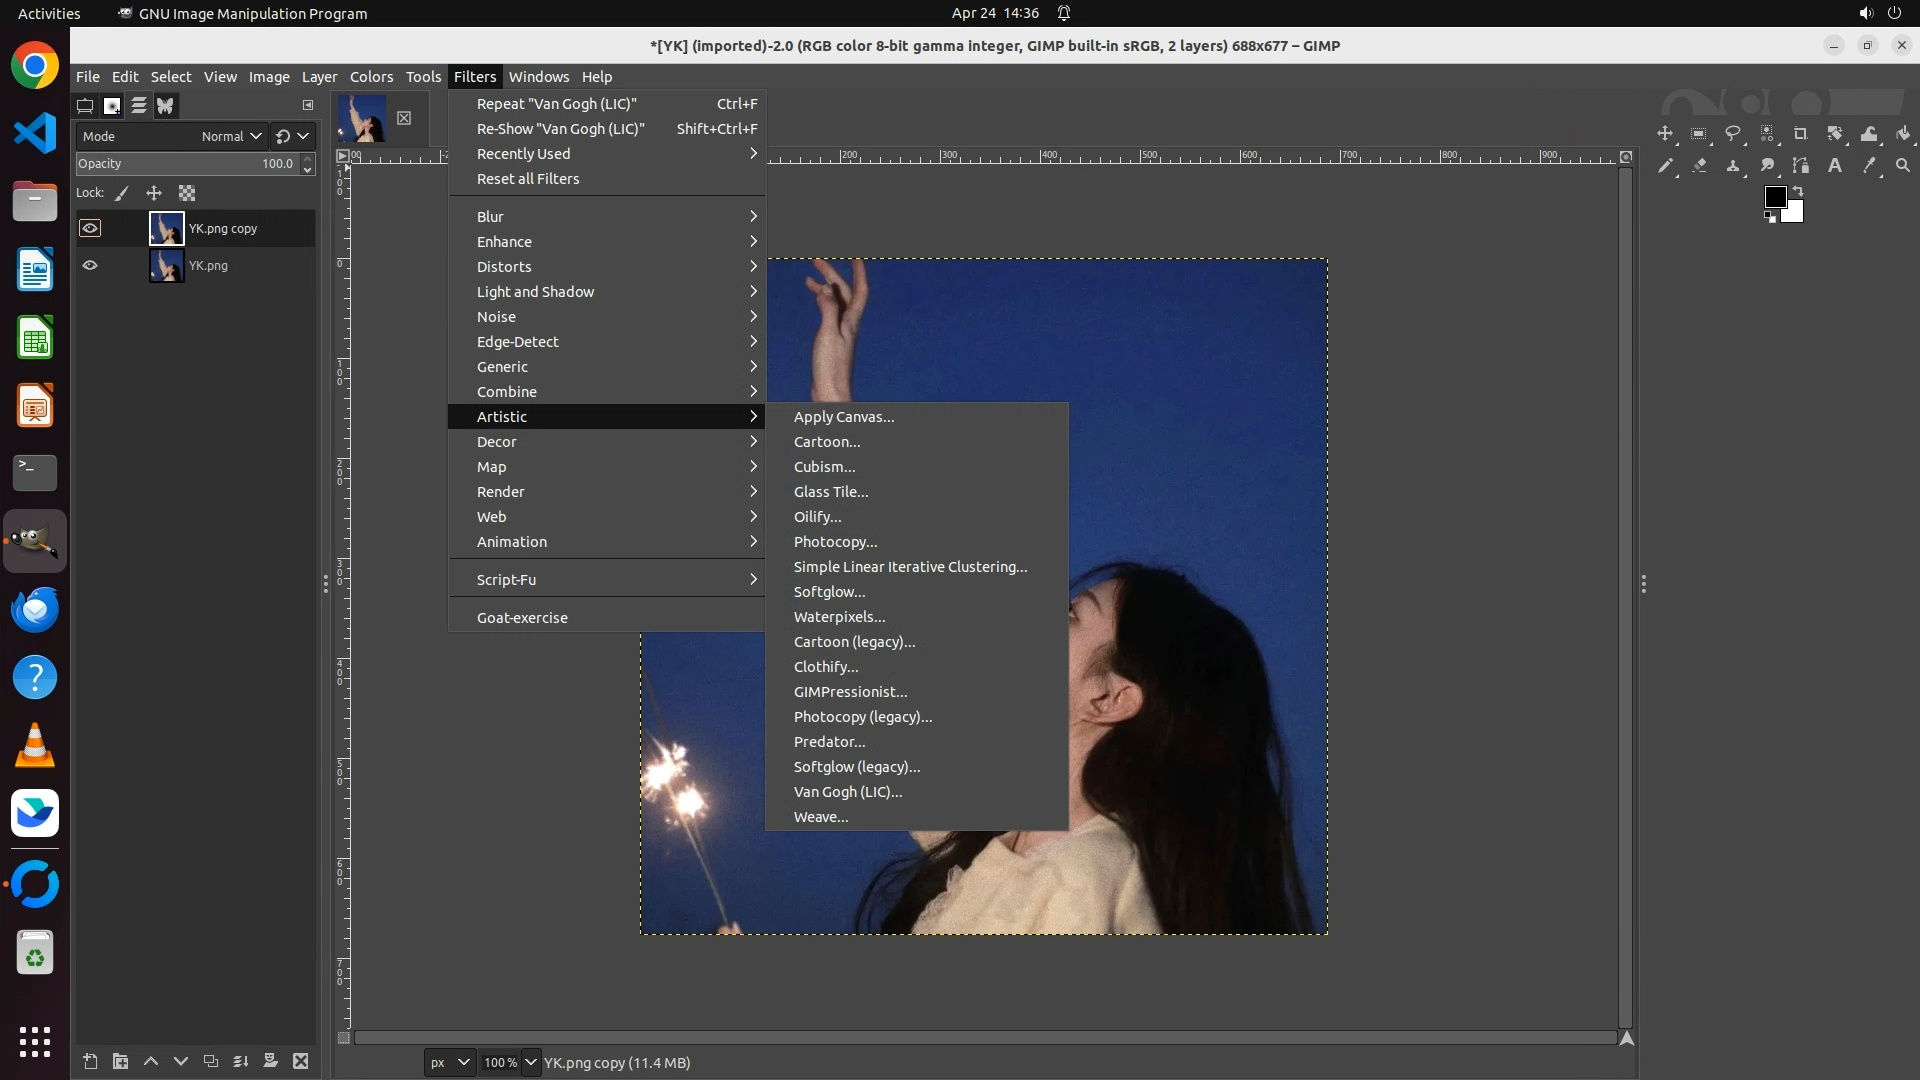Click Reset all Filters entry
Viewport: 1920px width, 1080px height.
(527, 179)
